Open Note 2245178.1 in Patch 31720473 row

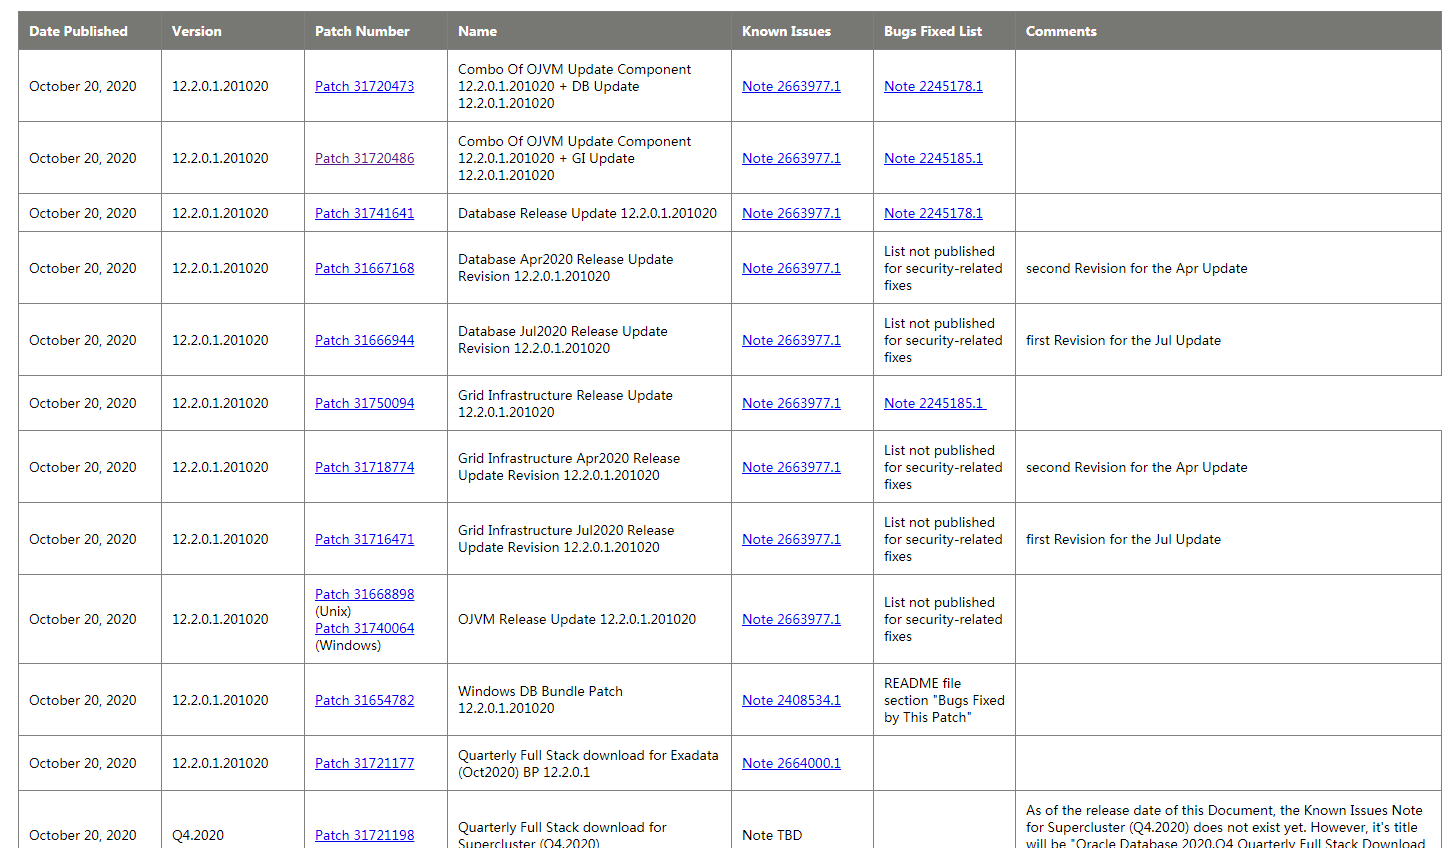[933, 86]
